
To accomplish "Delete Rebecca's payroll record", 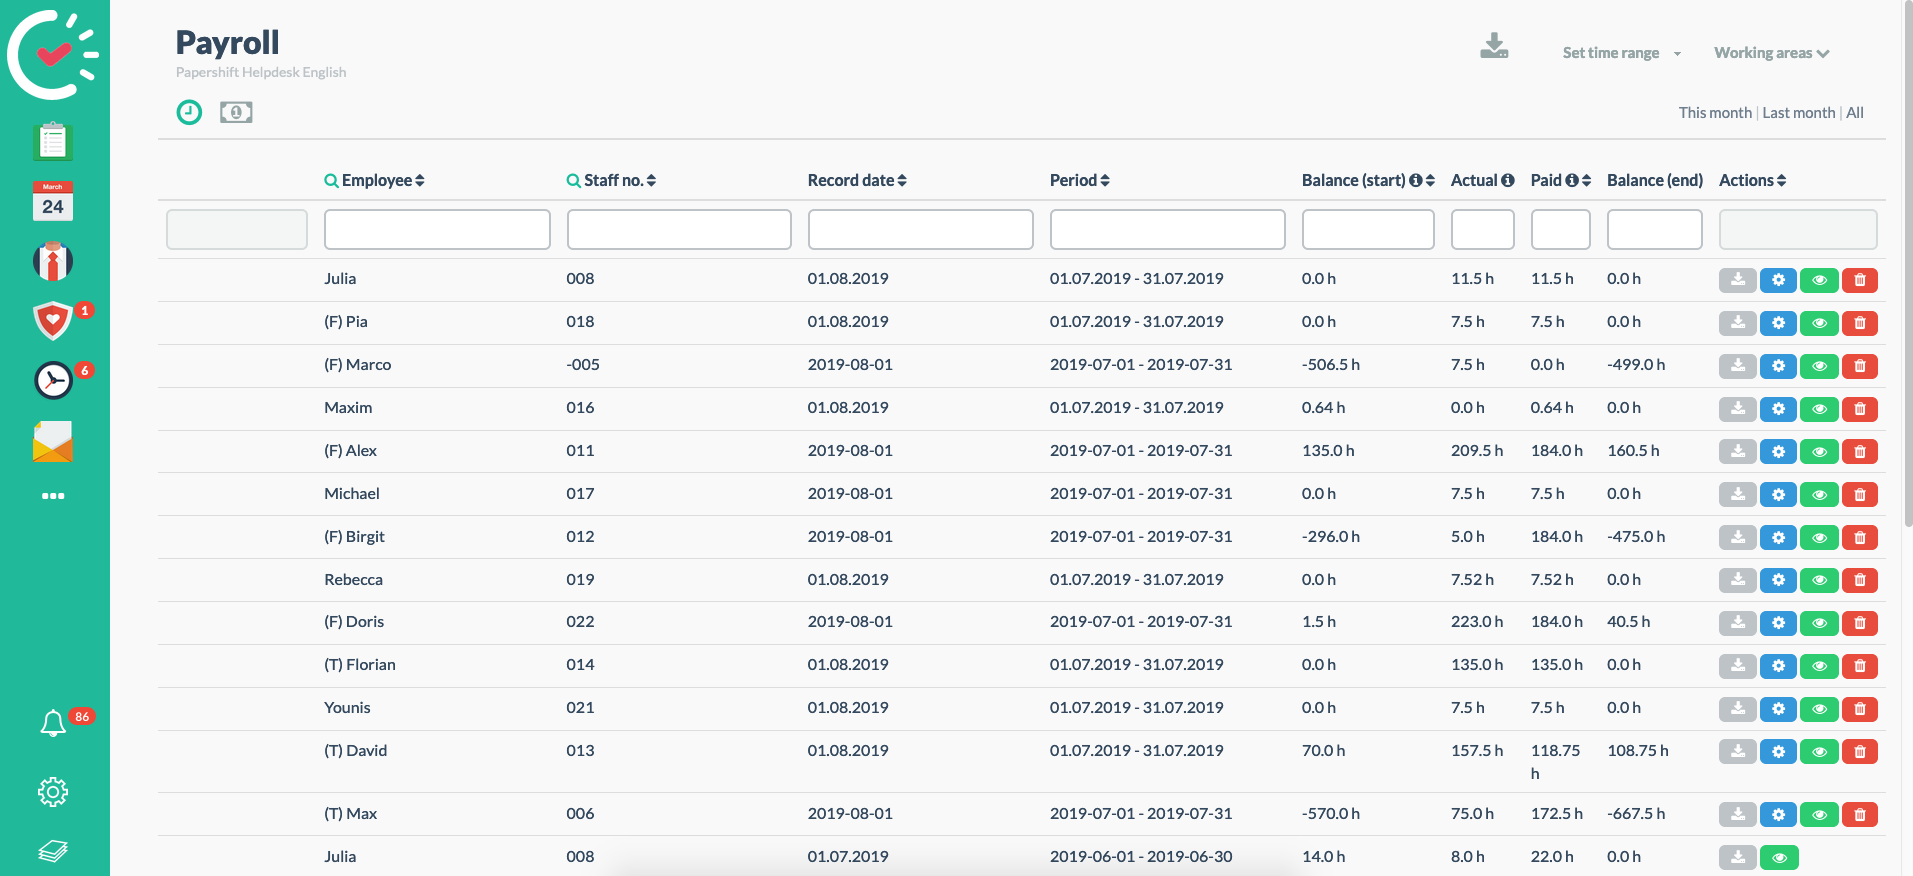I will click(x=1859, y=580).
